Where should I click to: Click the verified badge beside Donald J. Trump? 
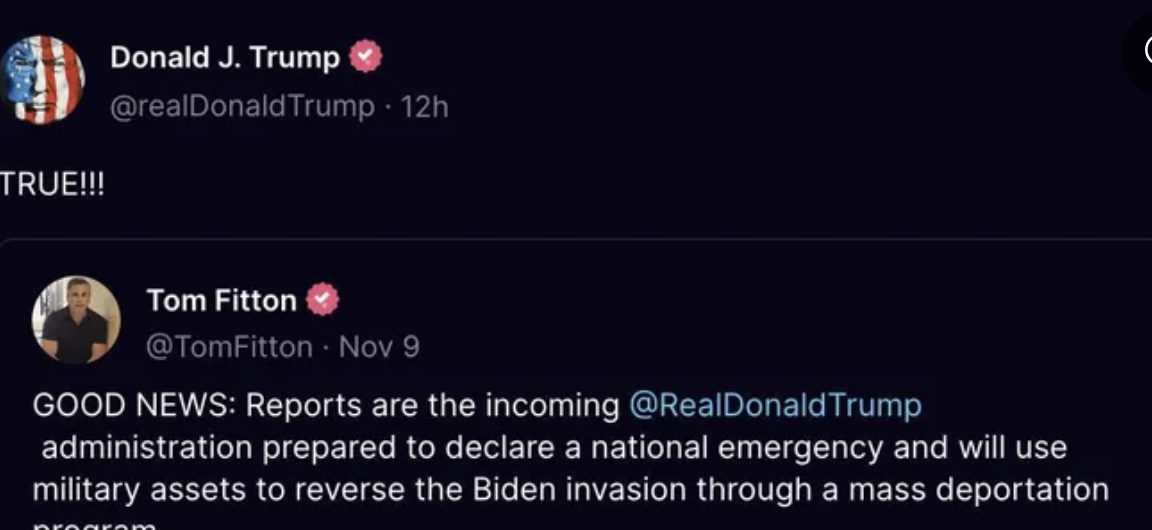[x=366, y=58]
